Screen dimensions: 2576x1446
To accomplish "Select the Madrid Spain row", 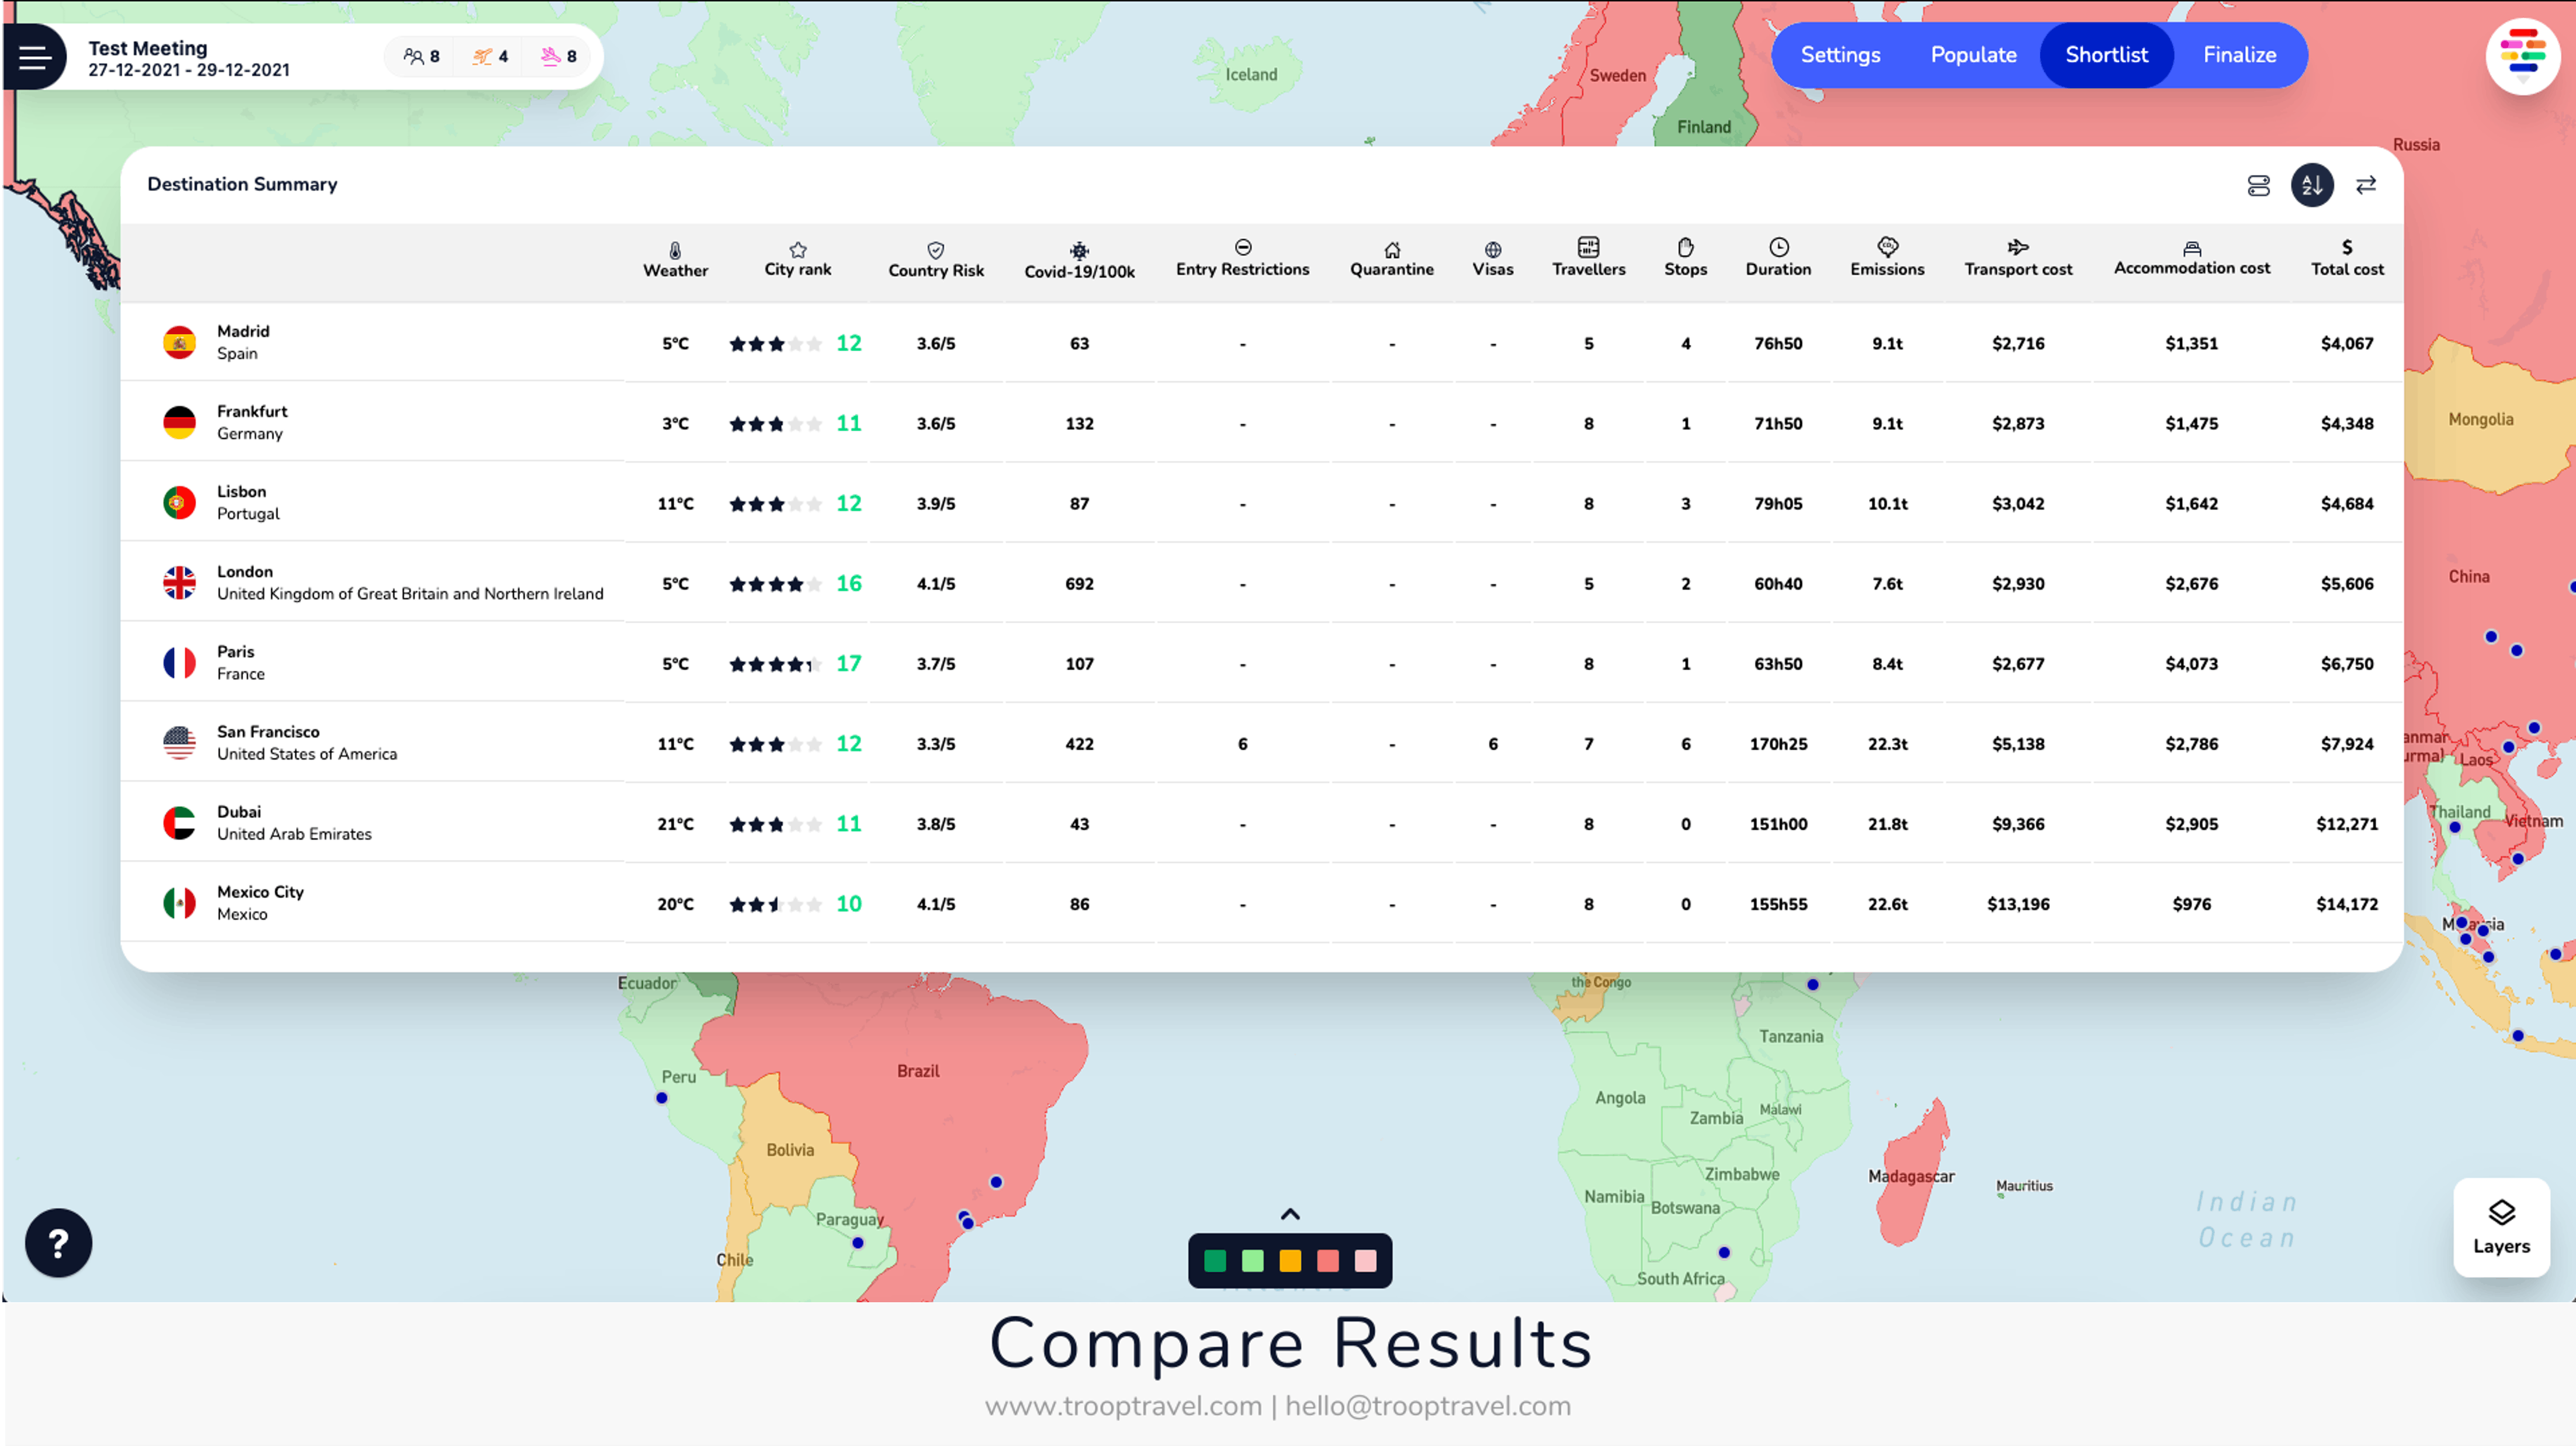I will click(1261, 343).
